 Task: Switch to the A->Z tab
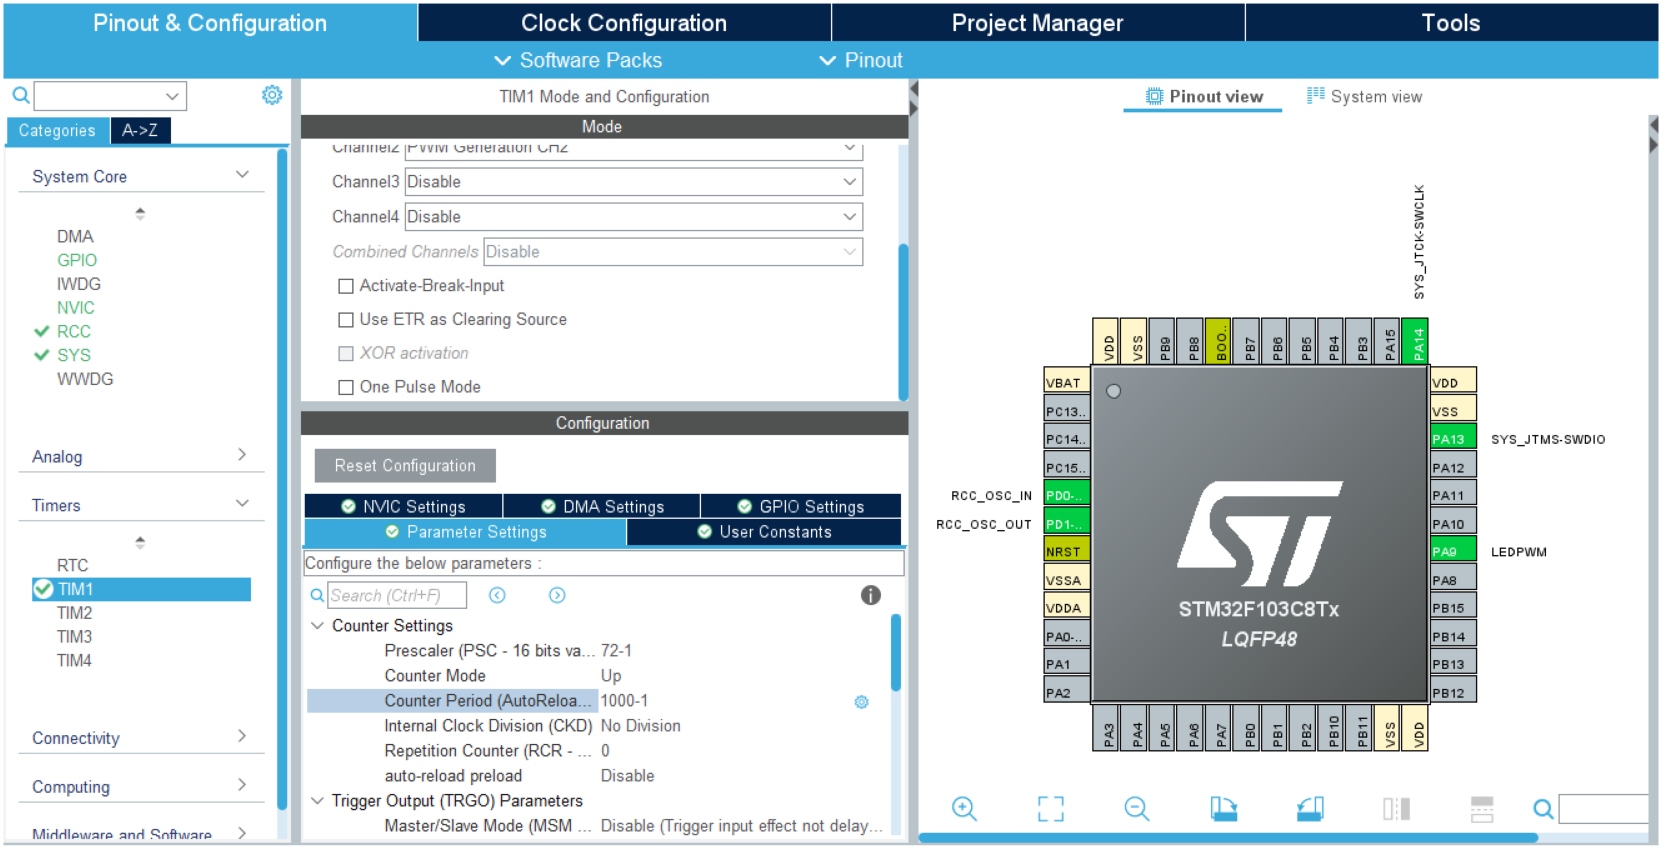point(139,131)
